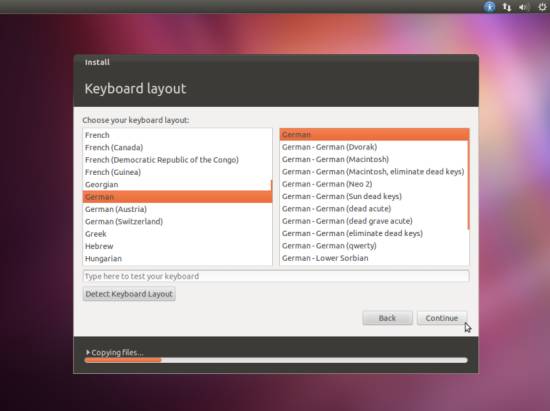Pick German - German (Neo 2) variant
This screenshot has height=411, width=550.
374,184
